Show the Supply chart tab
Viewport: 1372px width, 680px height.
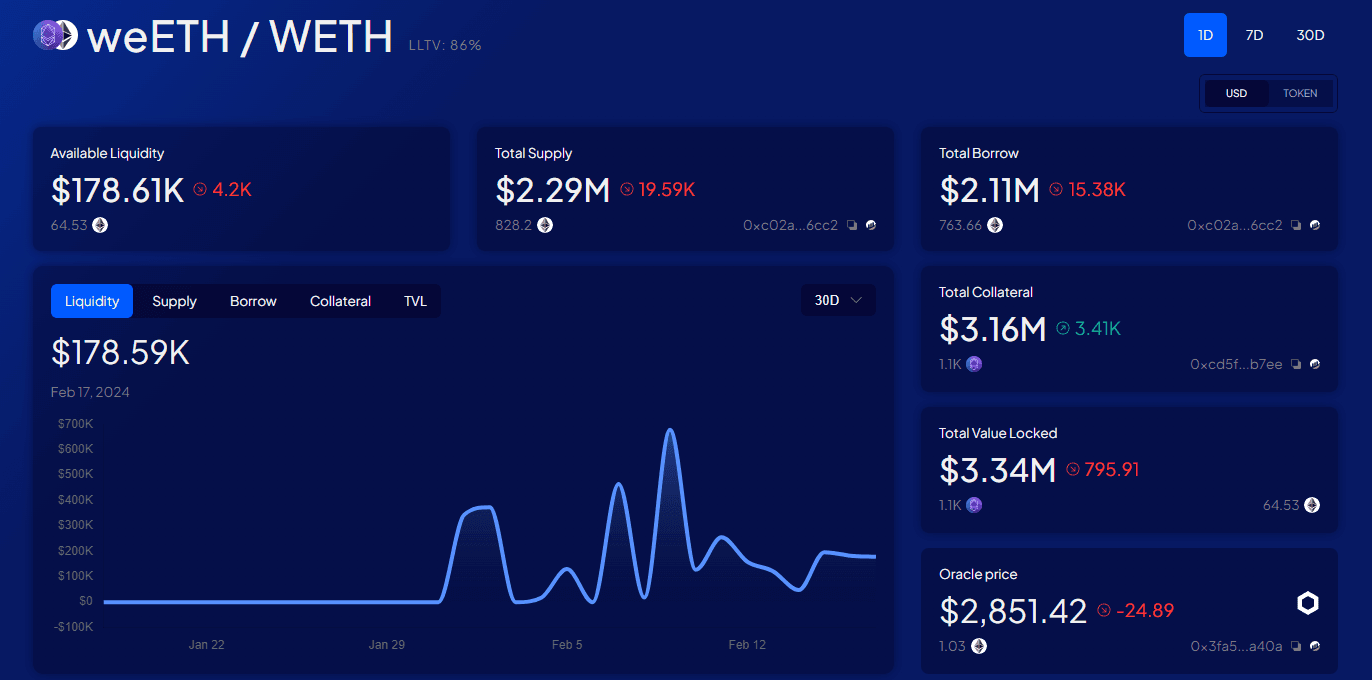click(x=174, y=301)
